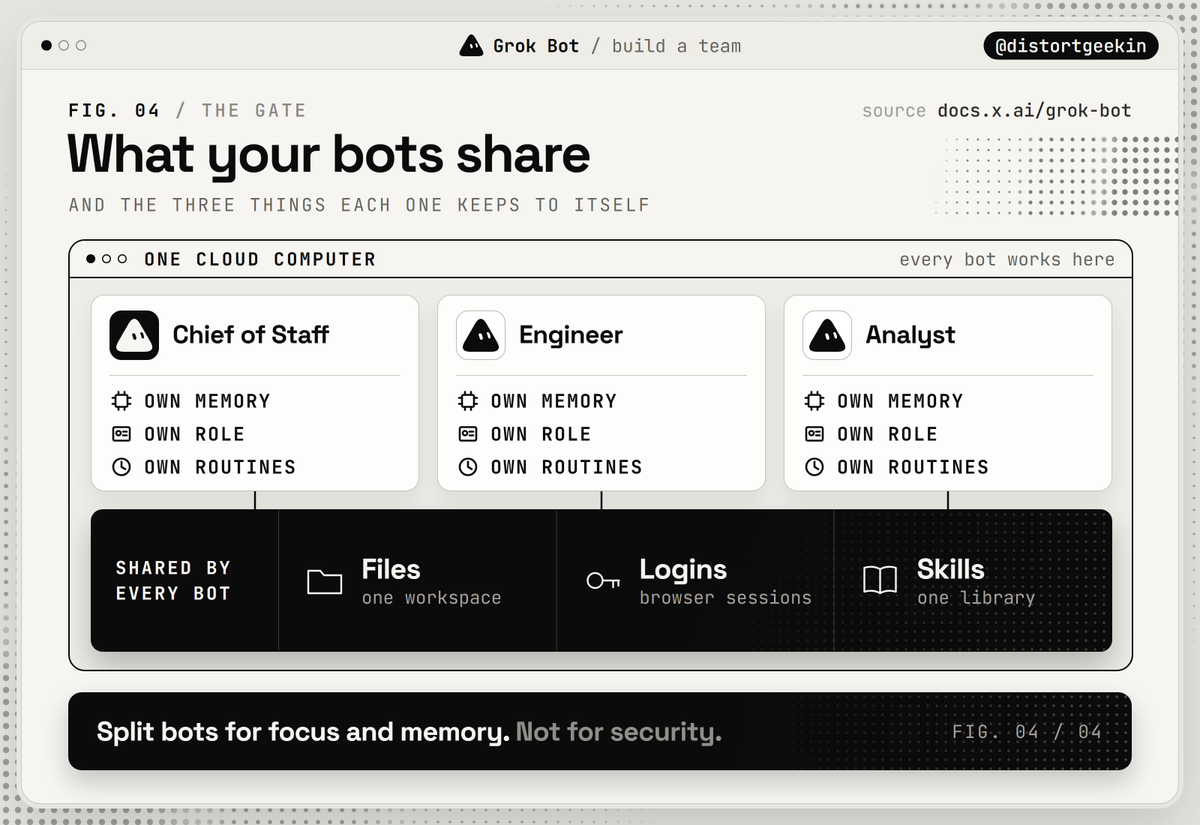Click the Logins key icon
1200x825 pixels.
(x=603, y=581)
